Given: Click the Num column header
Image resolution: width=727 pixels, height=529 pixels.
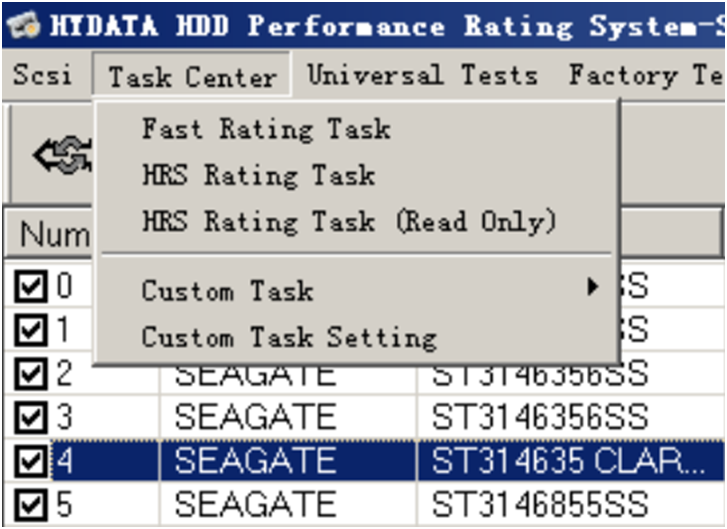Looking at the screenshot, I should 49,233.
